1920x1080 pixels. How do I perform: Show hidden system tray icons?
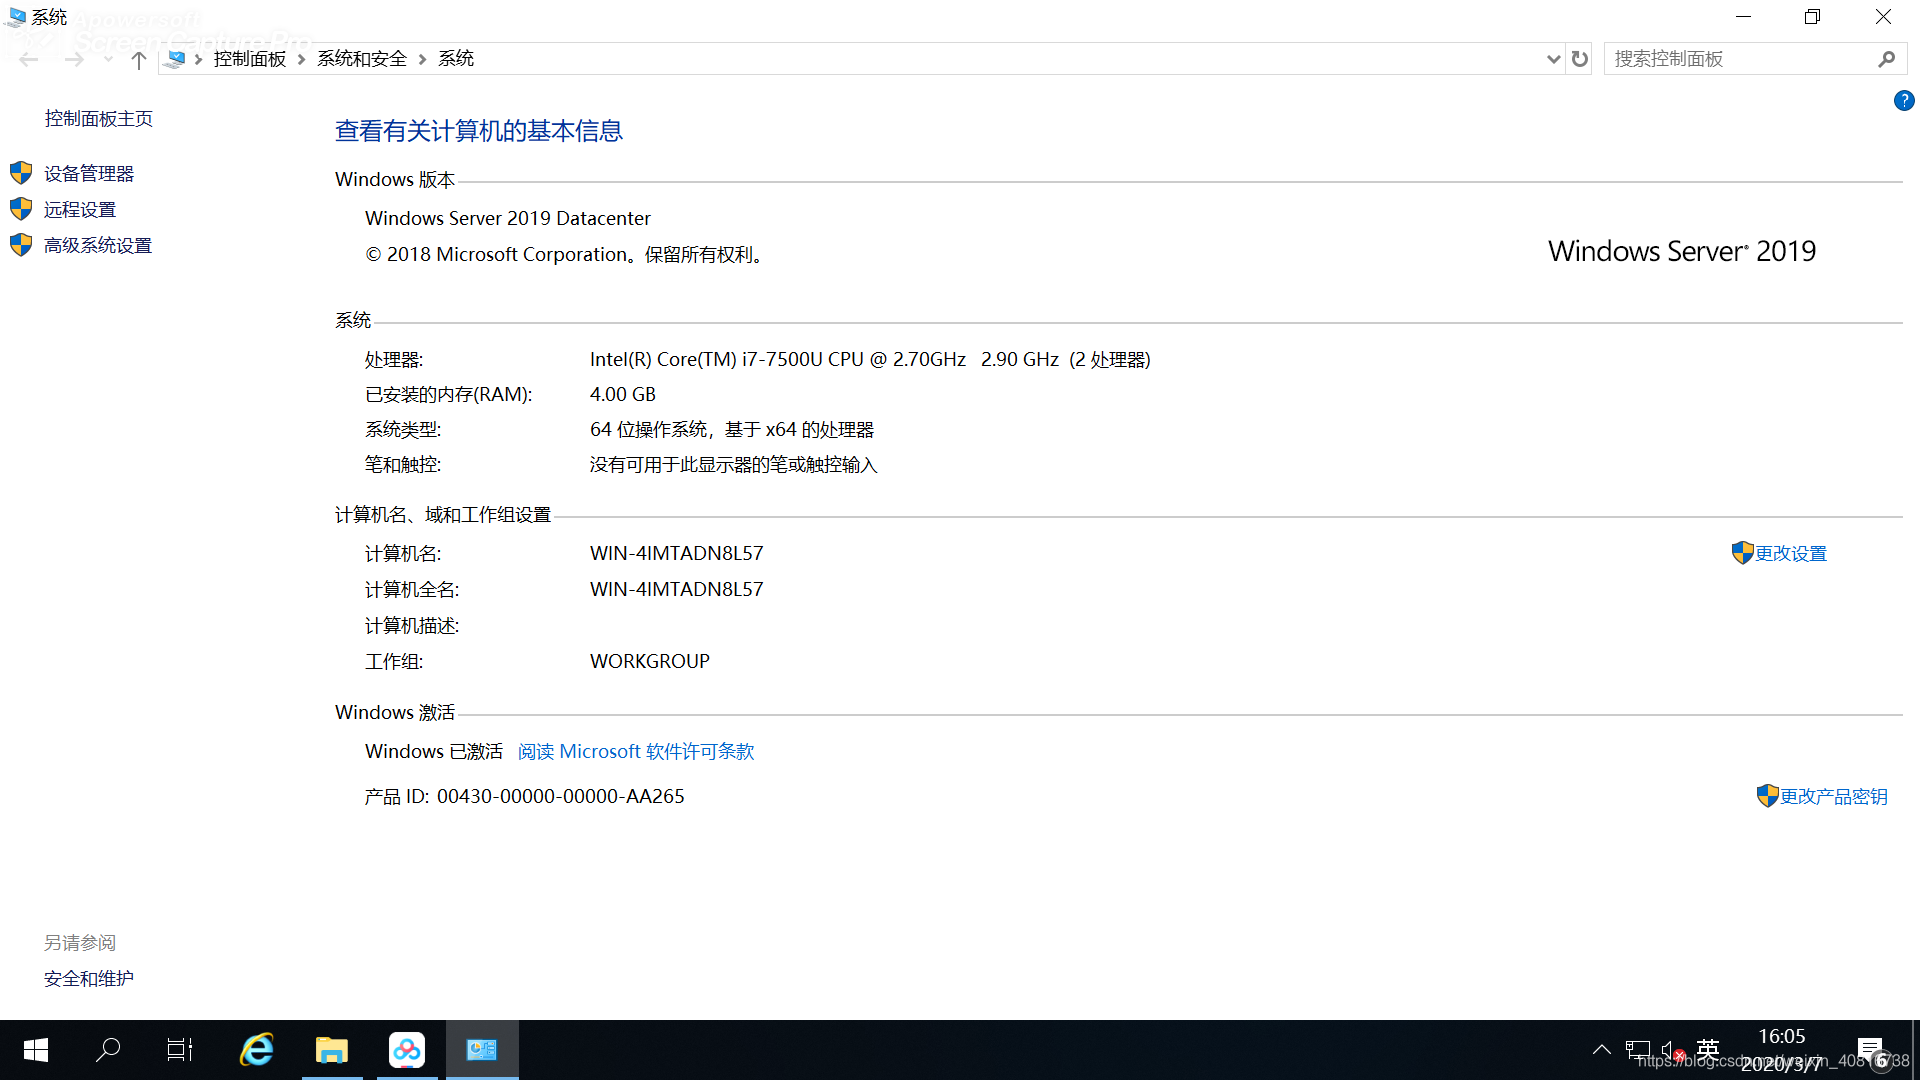pos(1601,1049)
